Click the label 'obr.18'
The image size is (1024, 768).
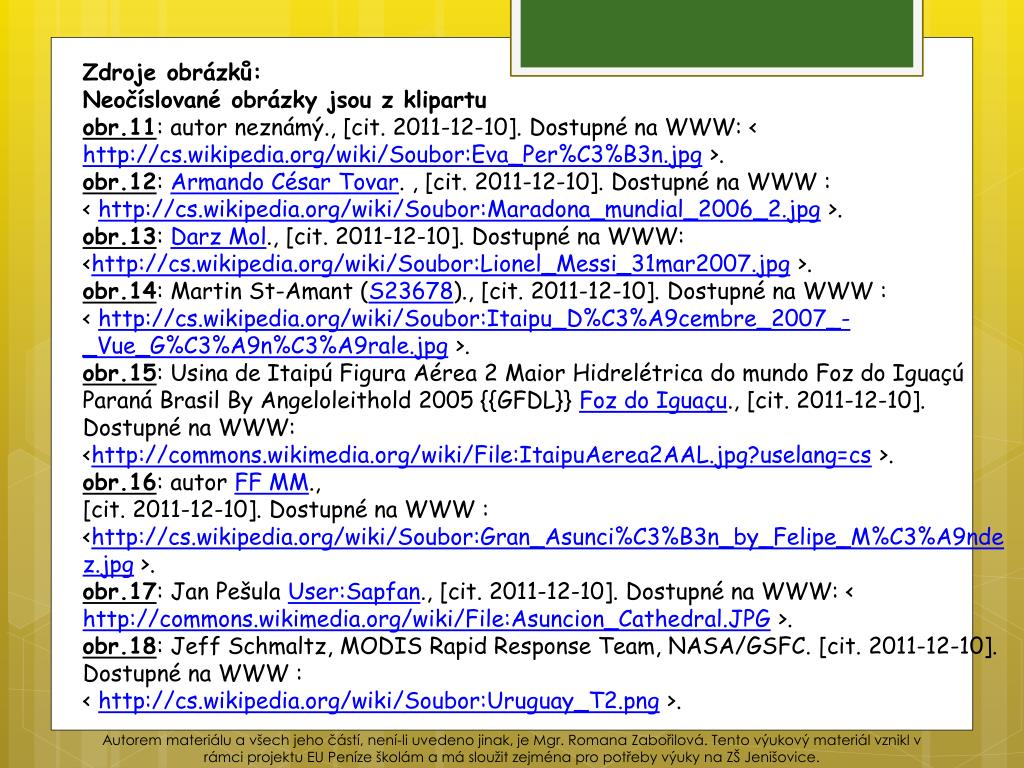[120, 647]
